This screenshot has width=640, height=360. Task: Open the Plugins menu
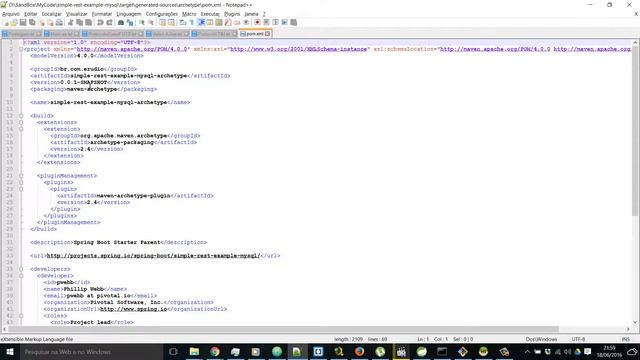(232, 14)
